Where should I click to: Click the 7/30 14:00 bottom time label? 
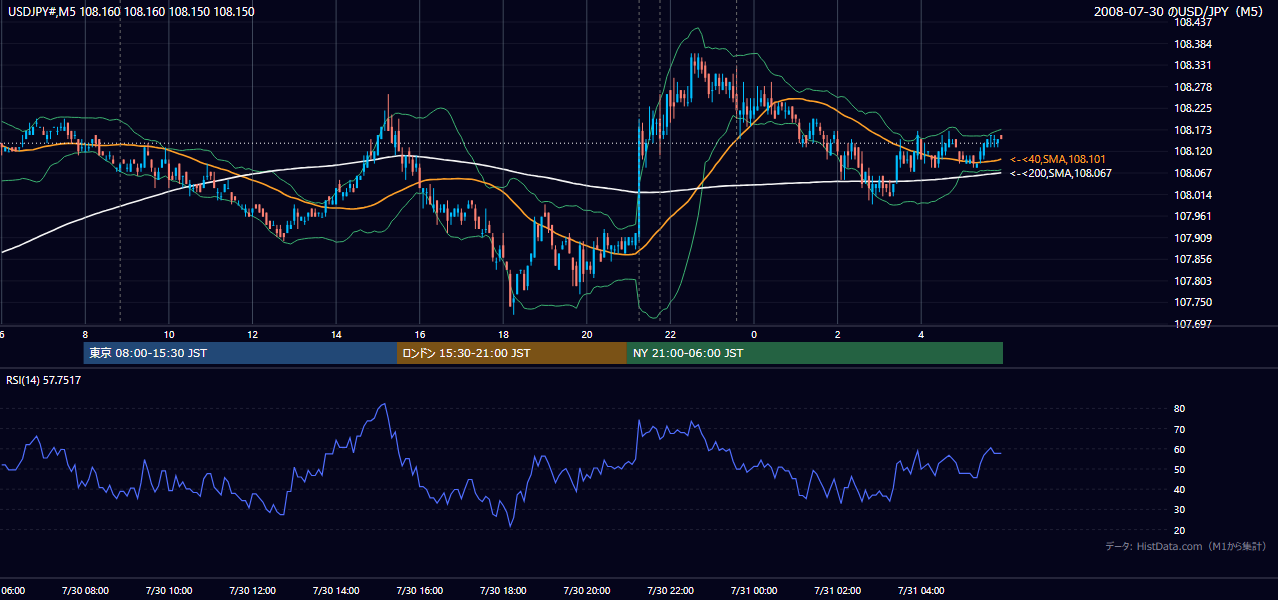click(336, 591)
